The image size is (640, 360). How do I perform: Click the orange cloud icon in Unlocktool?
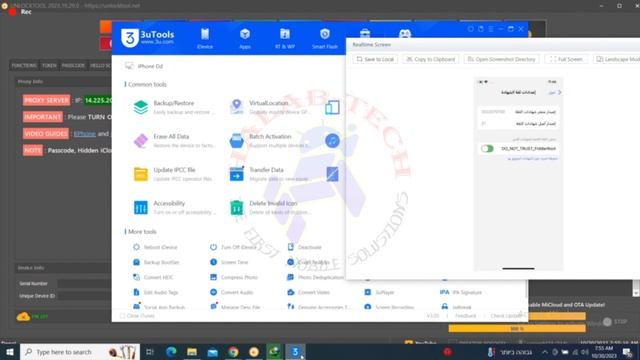pos(23,316)
